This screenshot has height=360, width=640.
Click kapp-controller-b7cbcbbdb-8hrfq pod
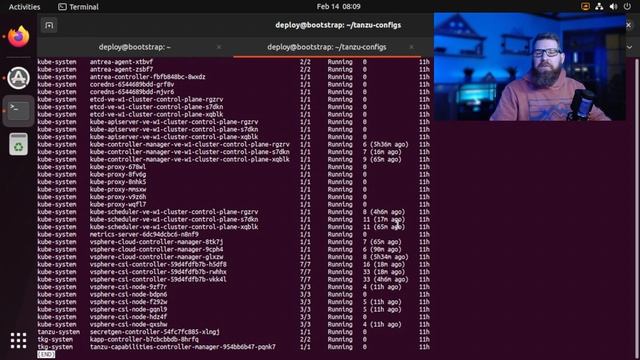pyautogui.click(x=144, y=340)
